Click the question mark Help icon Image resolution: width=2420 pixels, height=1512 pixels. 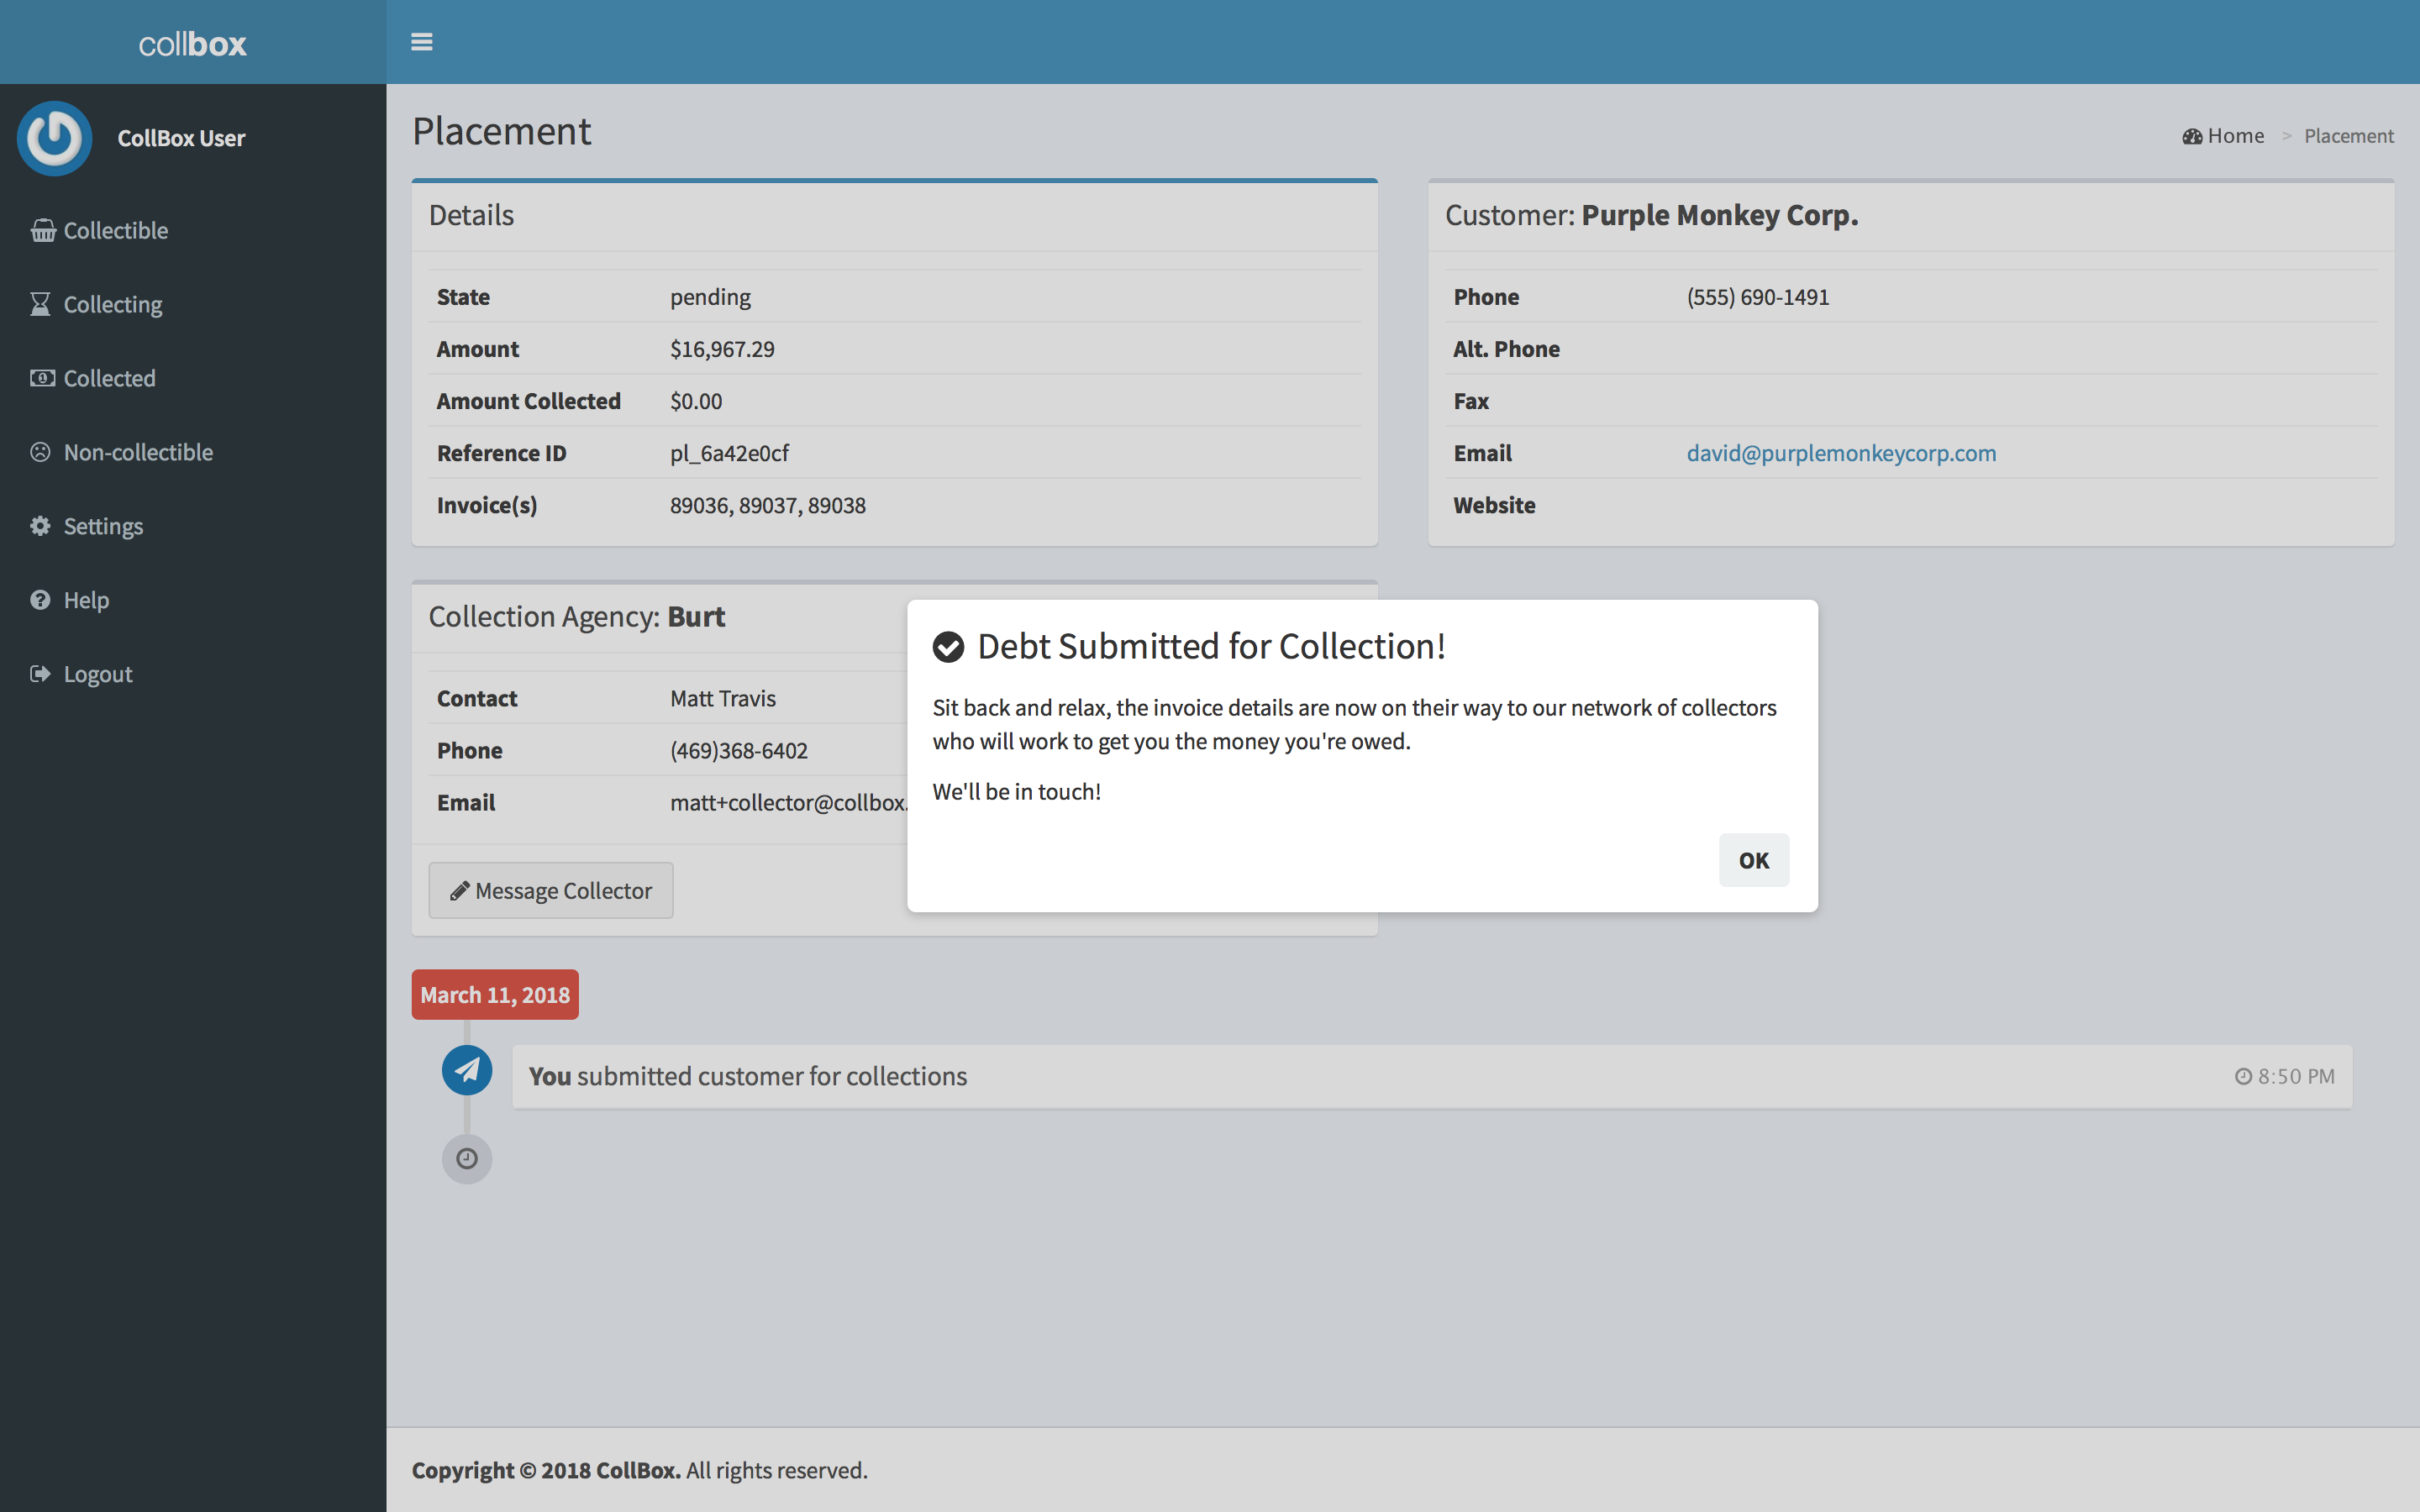coord(40,600)
